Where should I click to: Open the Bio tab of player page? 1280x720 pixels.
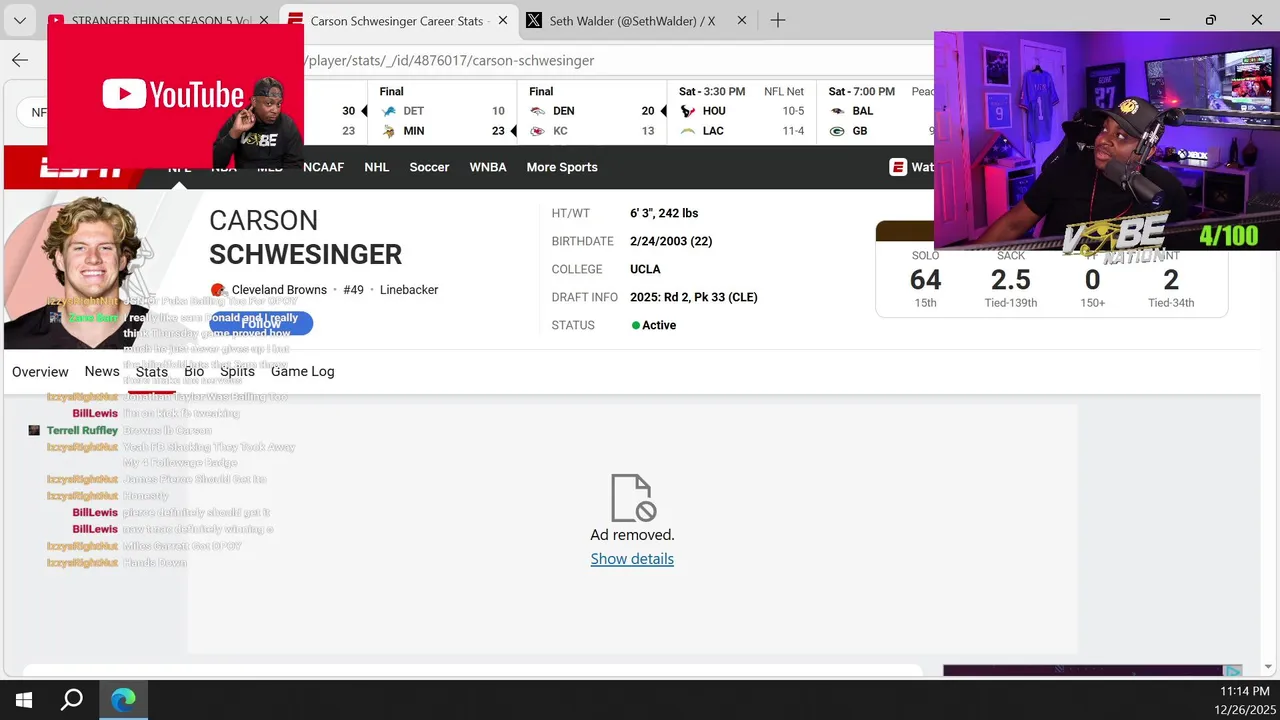[x=194, y=371]
